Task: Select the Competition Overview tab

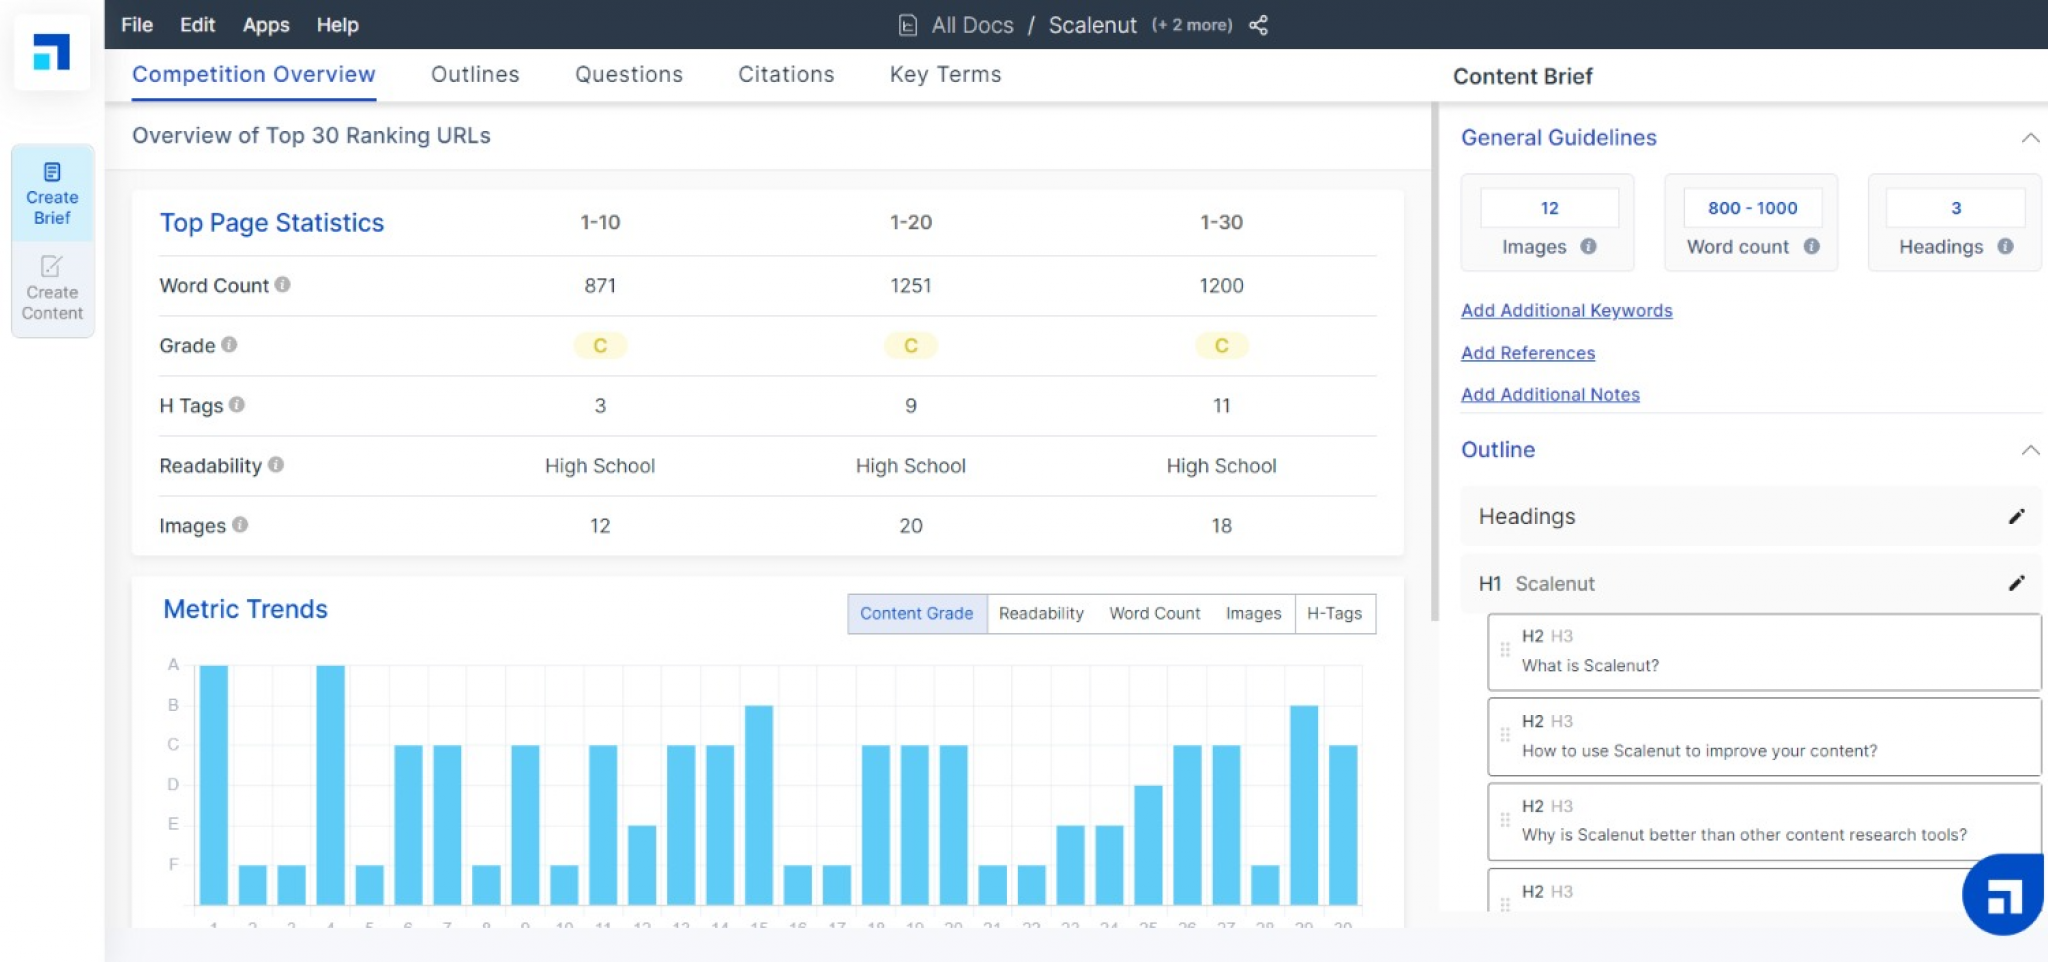Action: pyautogui.click(x=254, y=75)
